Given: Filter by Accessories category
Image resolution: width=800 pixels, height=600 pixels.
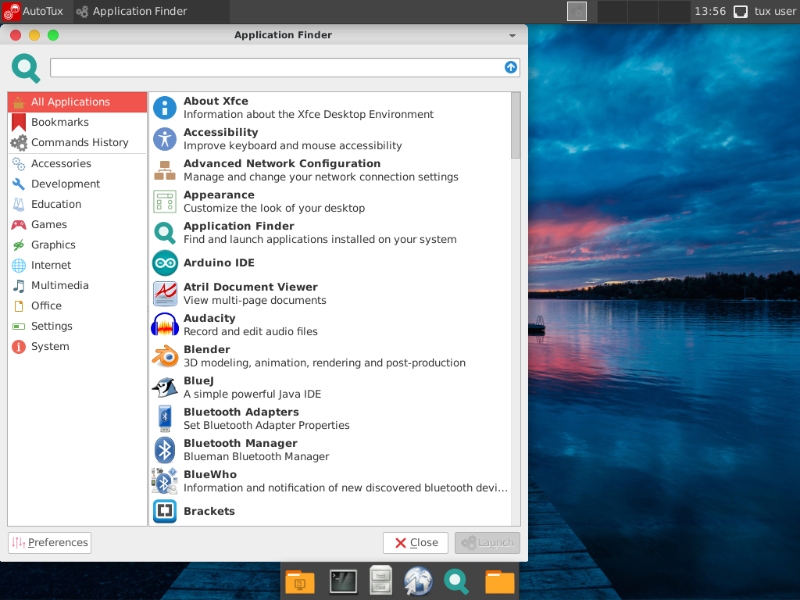Looking at the screenshot, I should coord(78,164).
